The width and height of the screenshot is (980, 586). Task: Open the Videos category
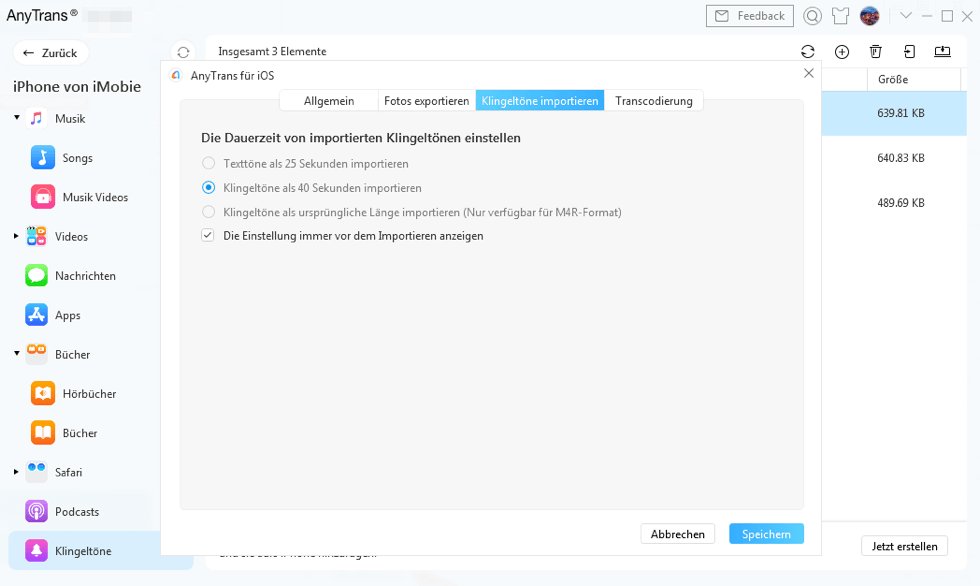point(56,236)
